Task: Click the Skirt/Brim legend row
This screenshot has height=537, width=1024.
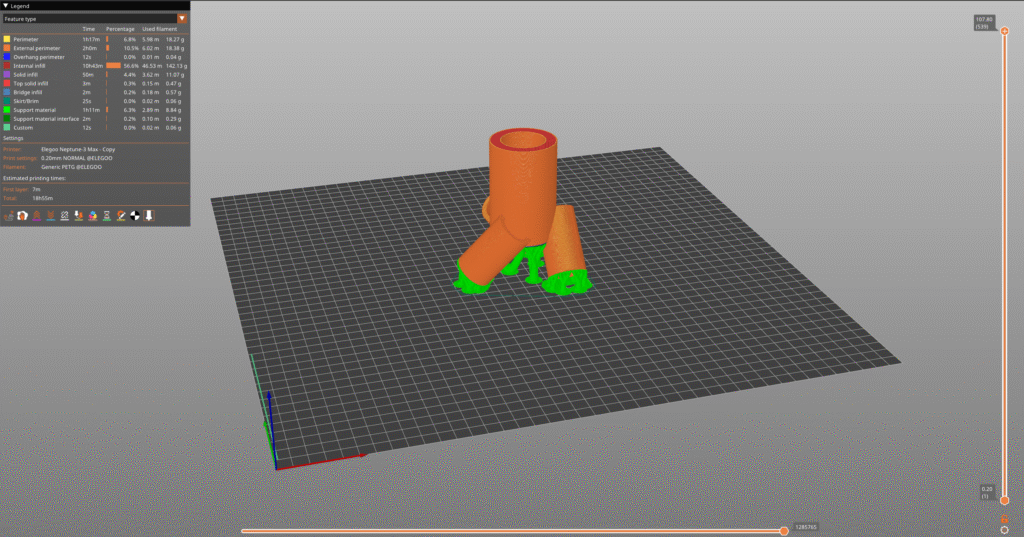Action: [x=28, y=101]
